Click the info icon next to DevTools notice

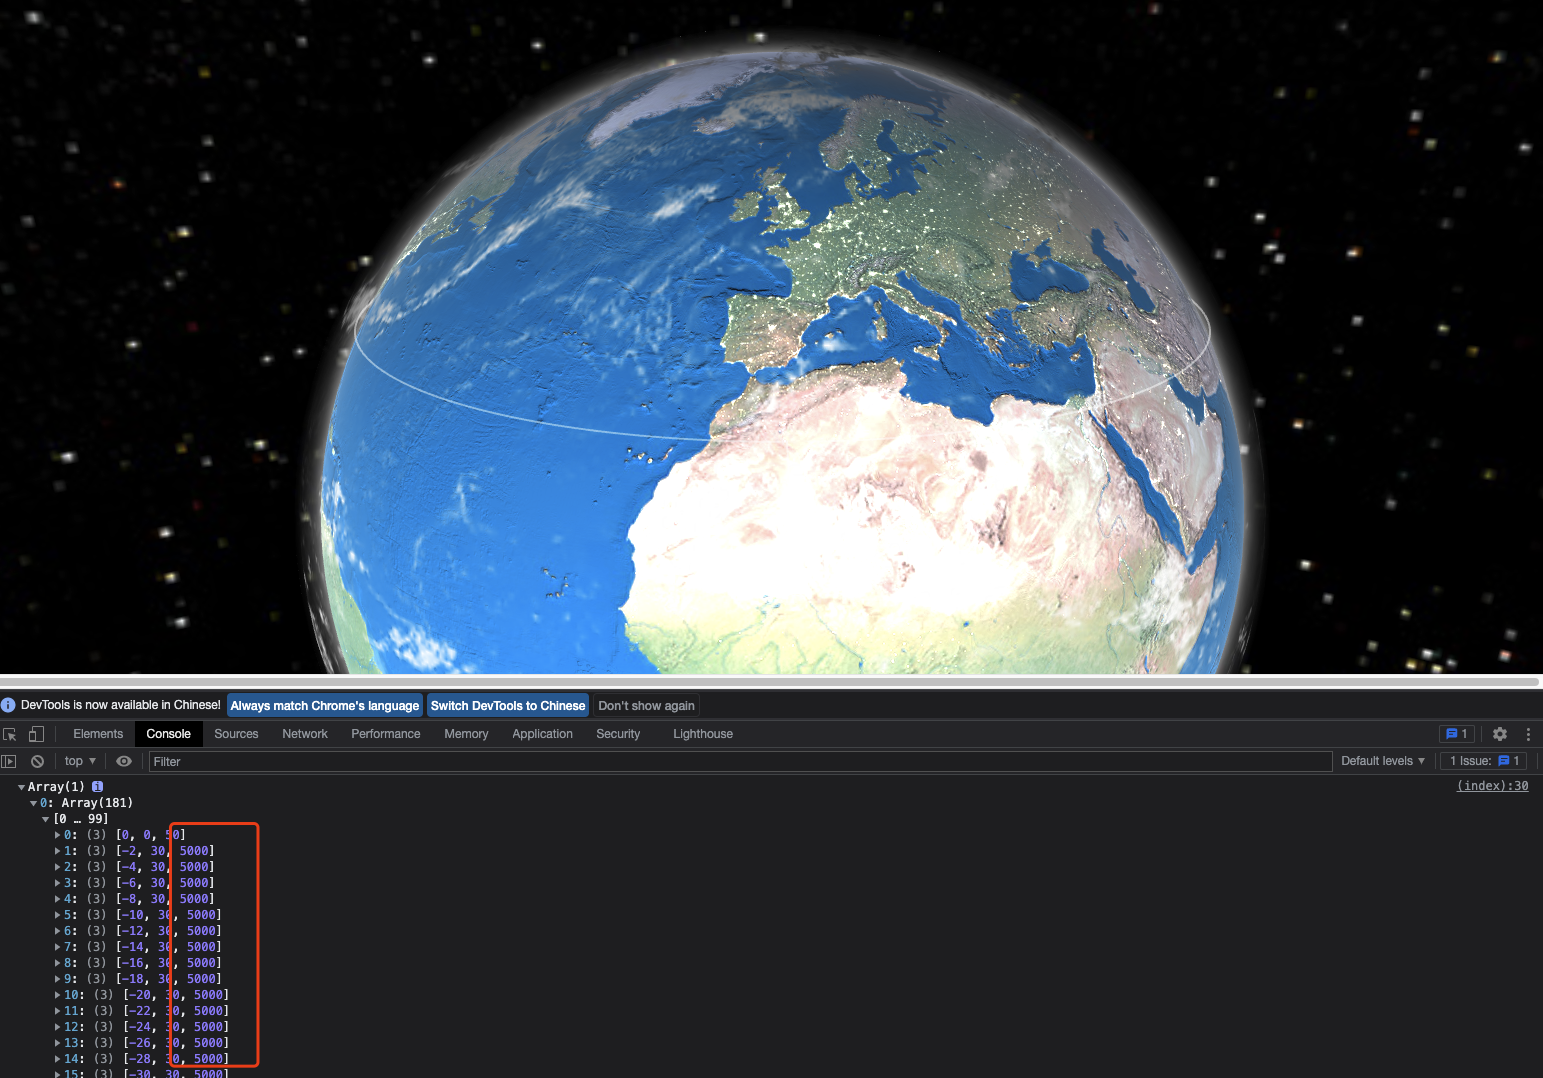(9, 705)
